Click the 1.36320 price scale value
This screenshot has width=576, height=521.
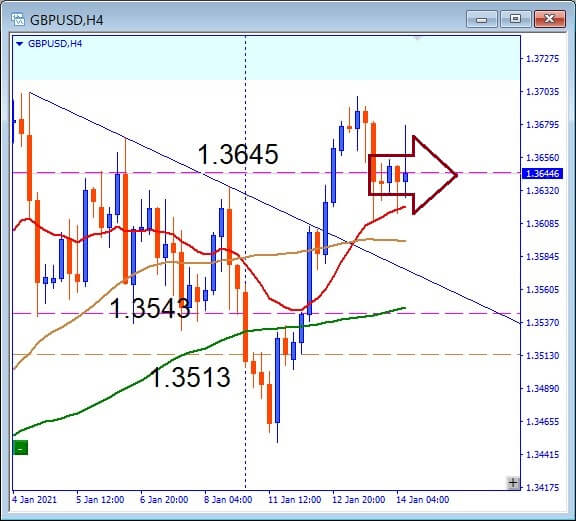[x=543, y=191]
